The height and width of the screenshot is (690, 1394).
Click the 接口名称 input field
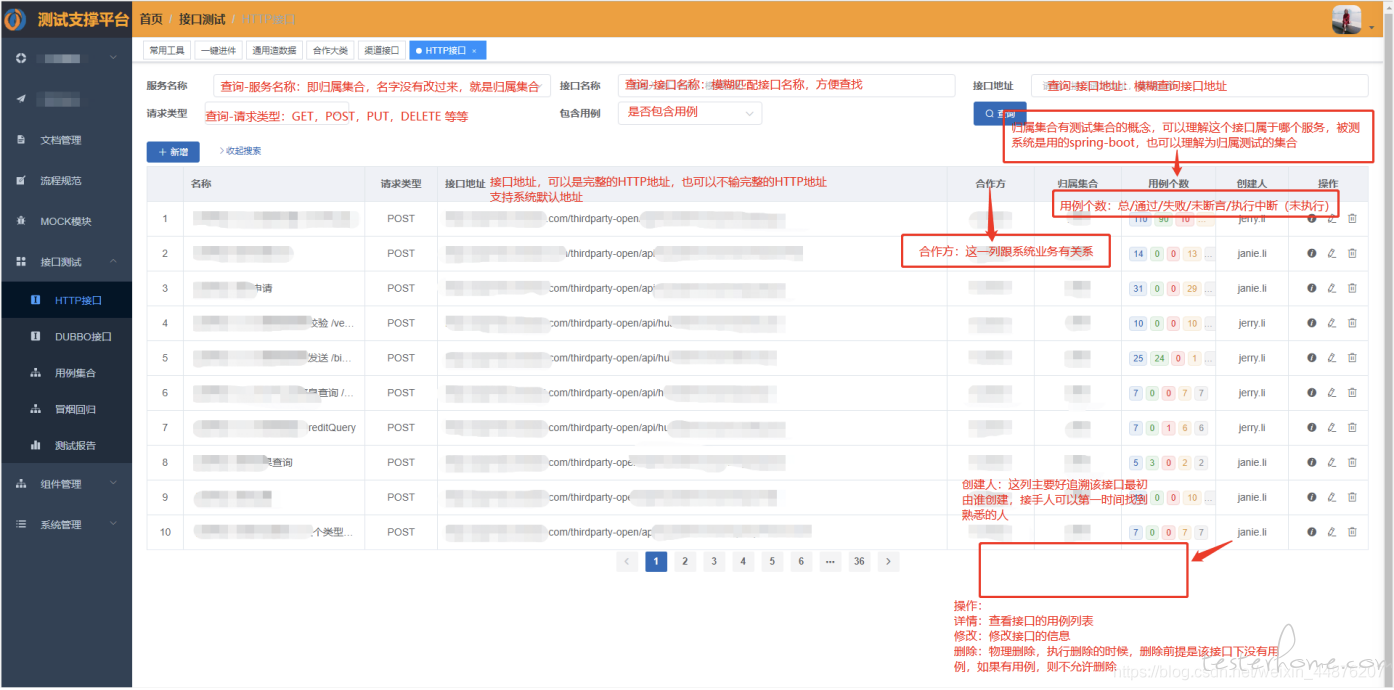786,86
